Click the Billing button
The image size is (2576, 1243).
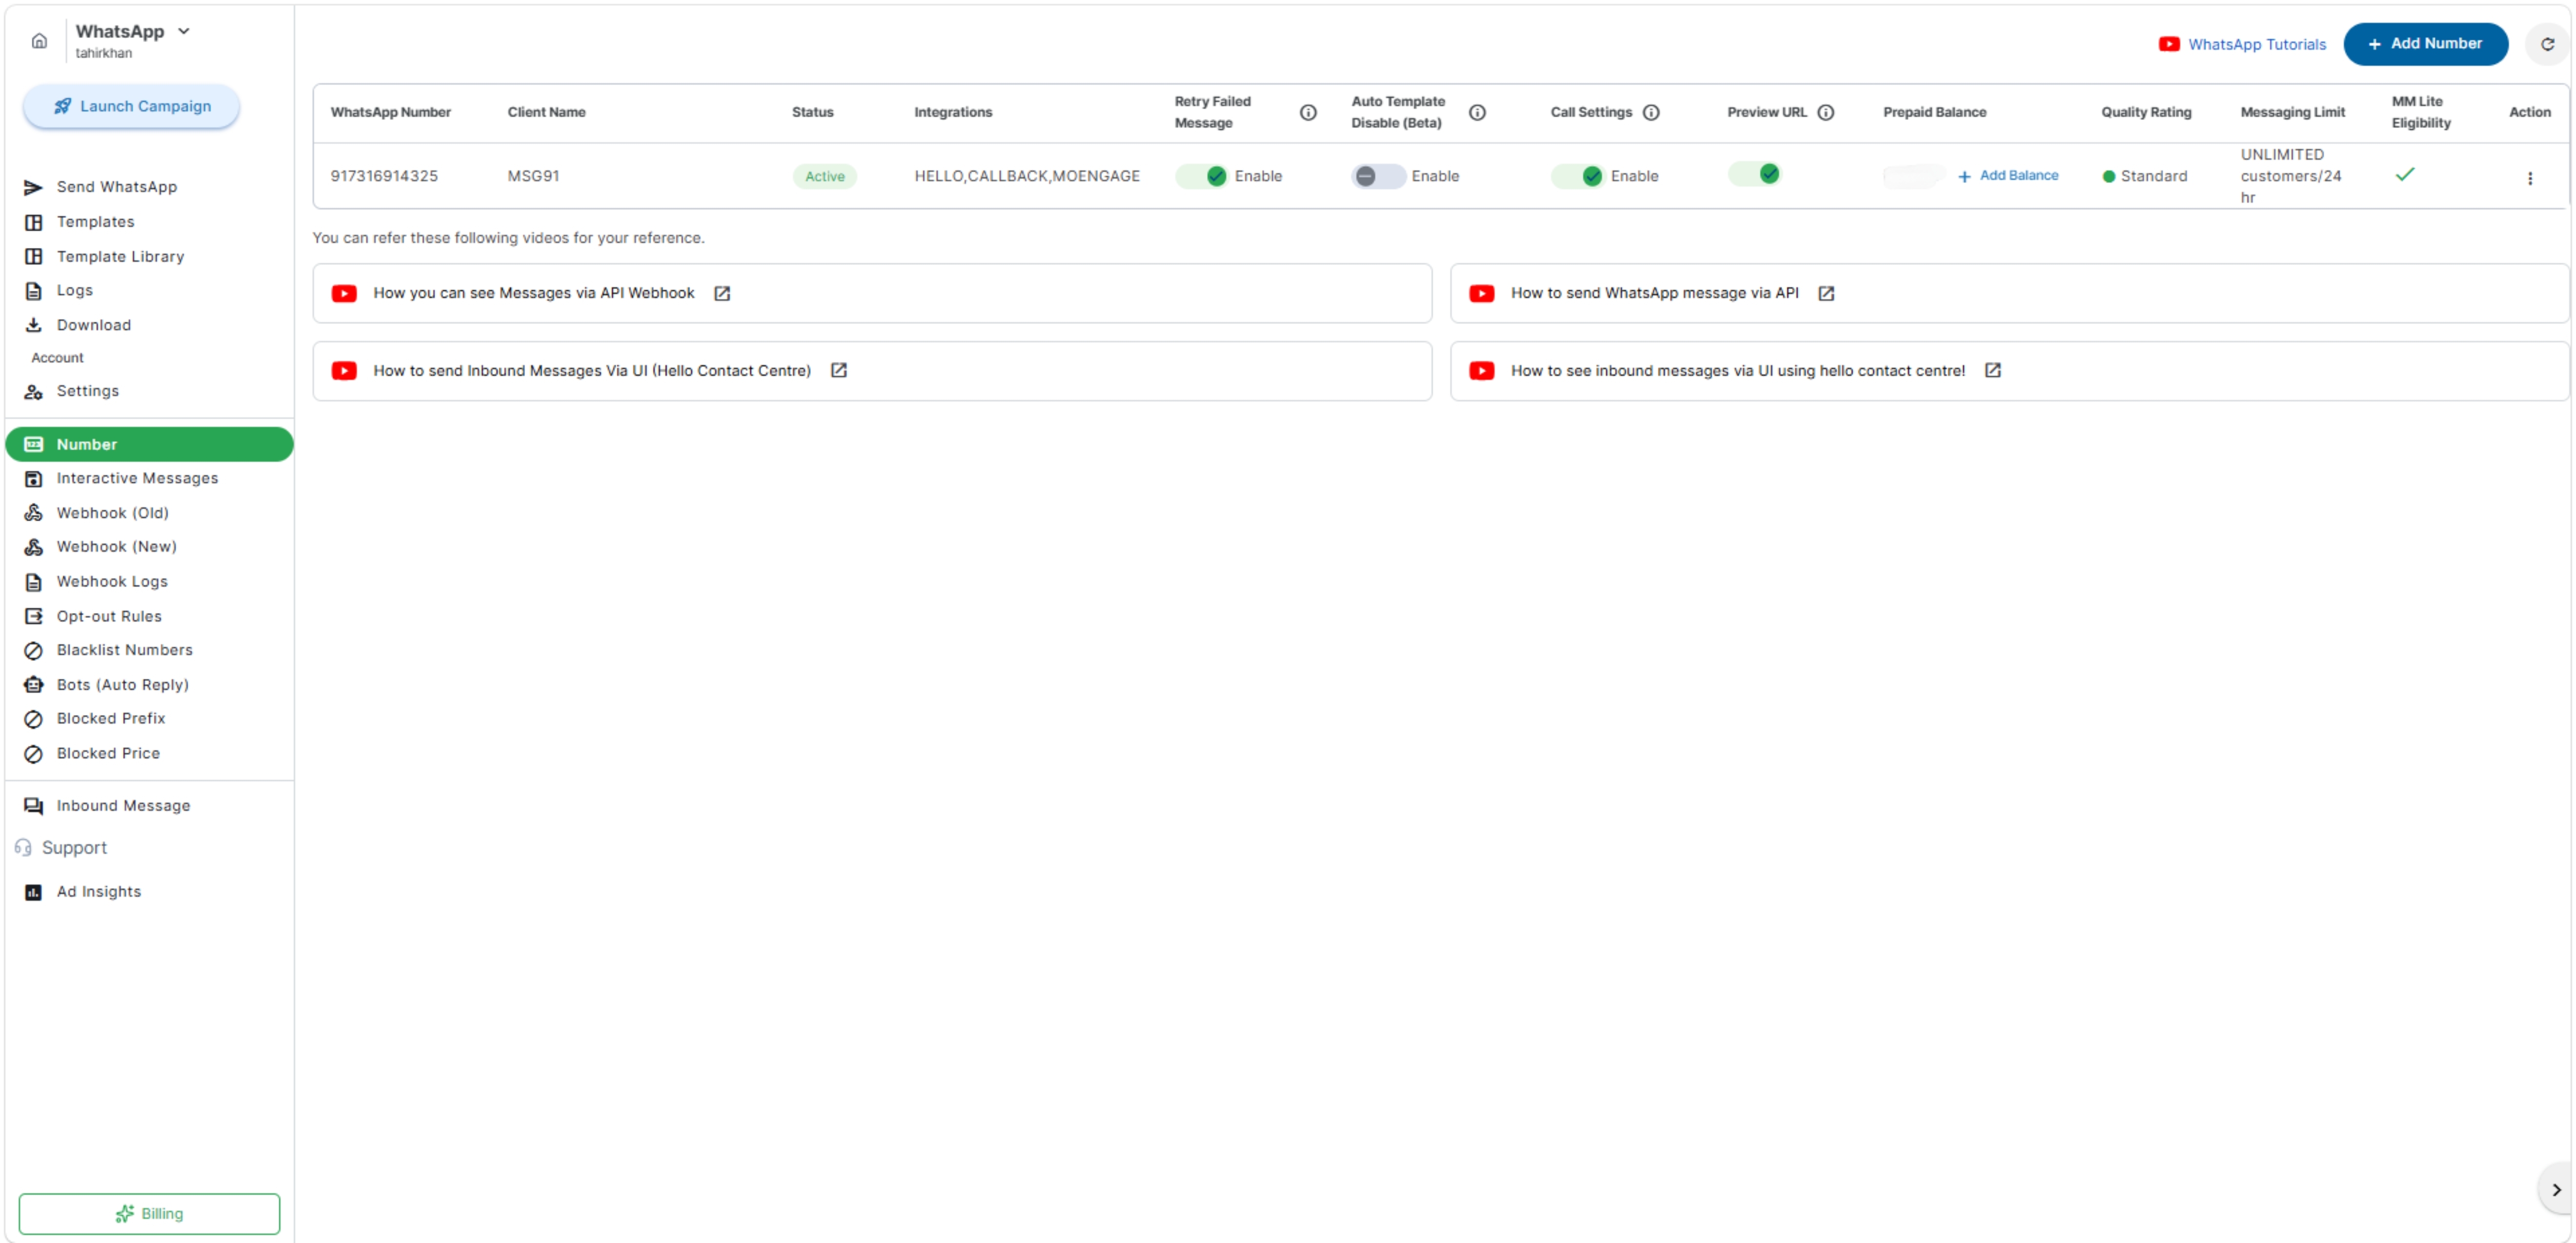point(149,1213)
